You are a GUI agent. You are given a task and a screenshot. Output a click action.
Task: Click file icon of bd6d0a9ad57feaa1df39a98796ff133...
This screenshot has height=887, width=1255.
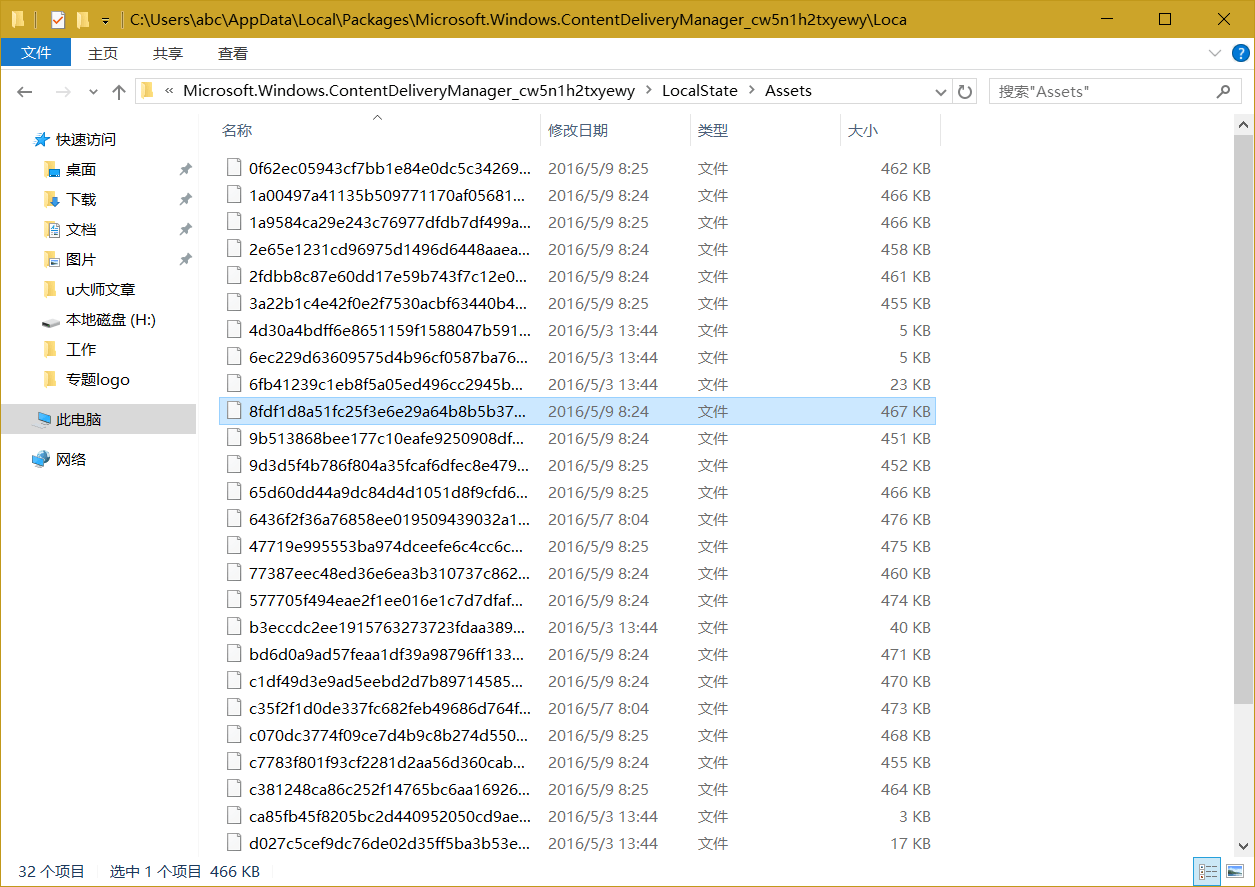coord(234,654)
